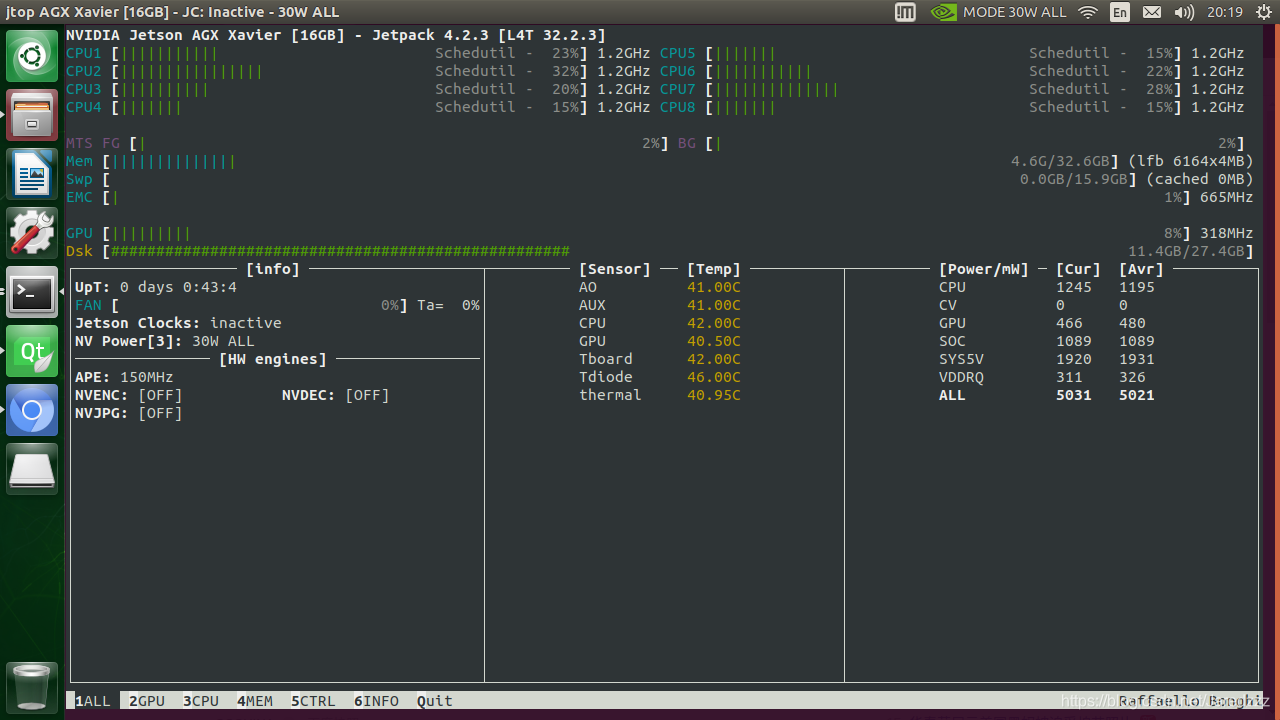The height and width of the screenshot is (720, 1280).
Task: Switch to the 5CTRL tab in jtop
Action: pyautogui.click(x=314, y=701)
